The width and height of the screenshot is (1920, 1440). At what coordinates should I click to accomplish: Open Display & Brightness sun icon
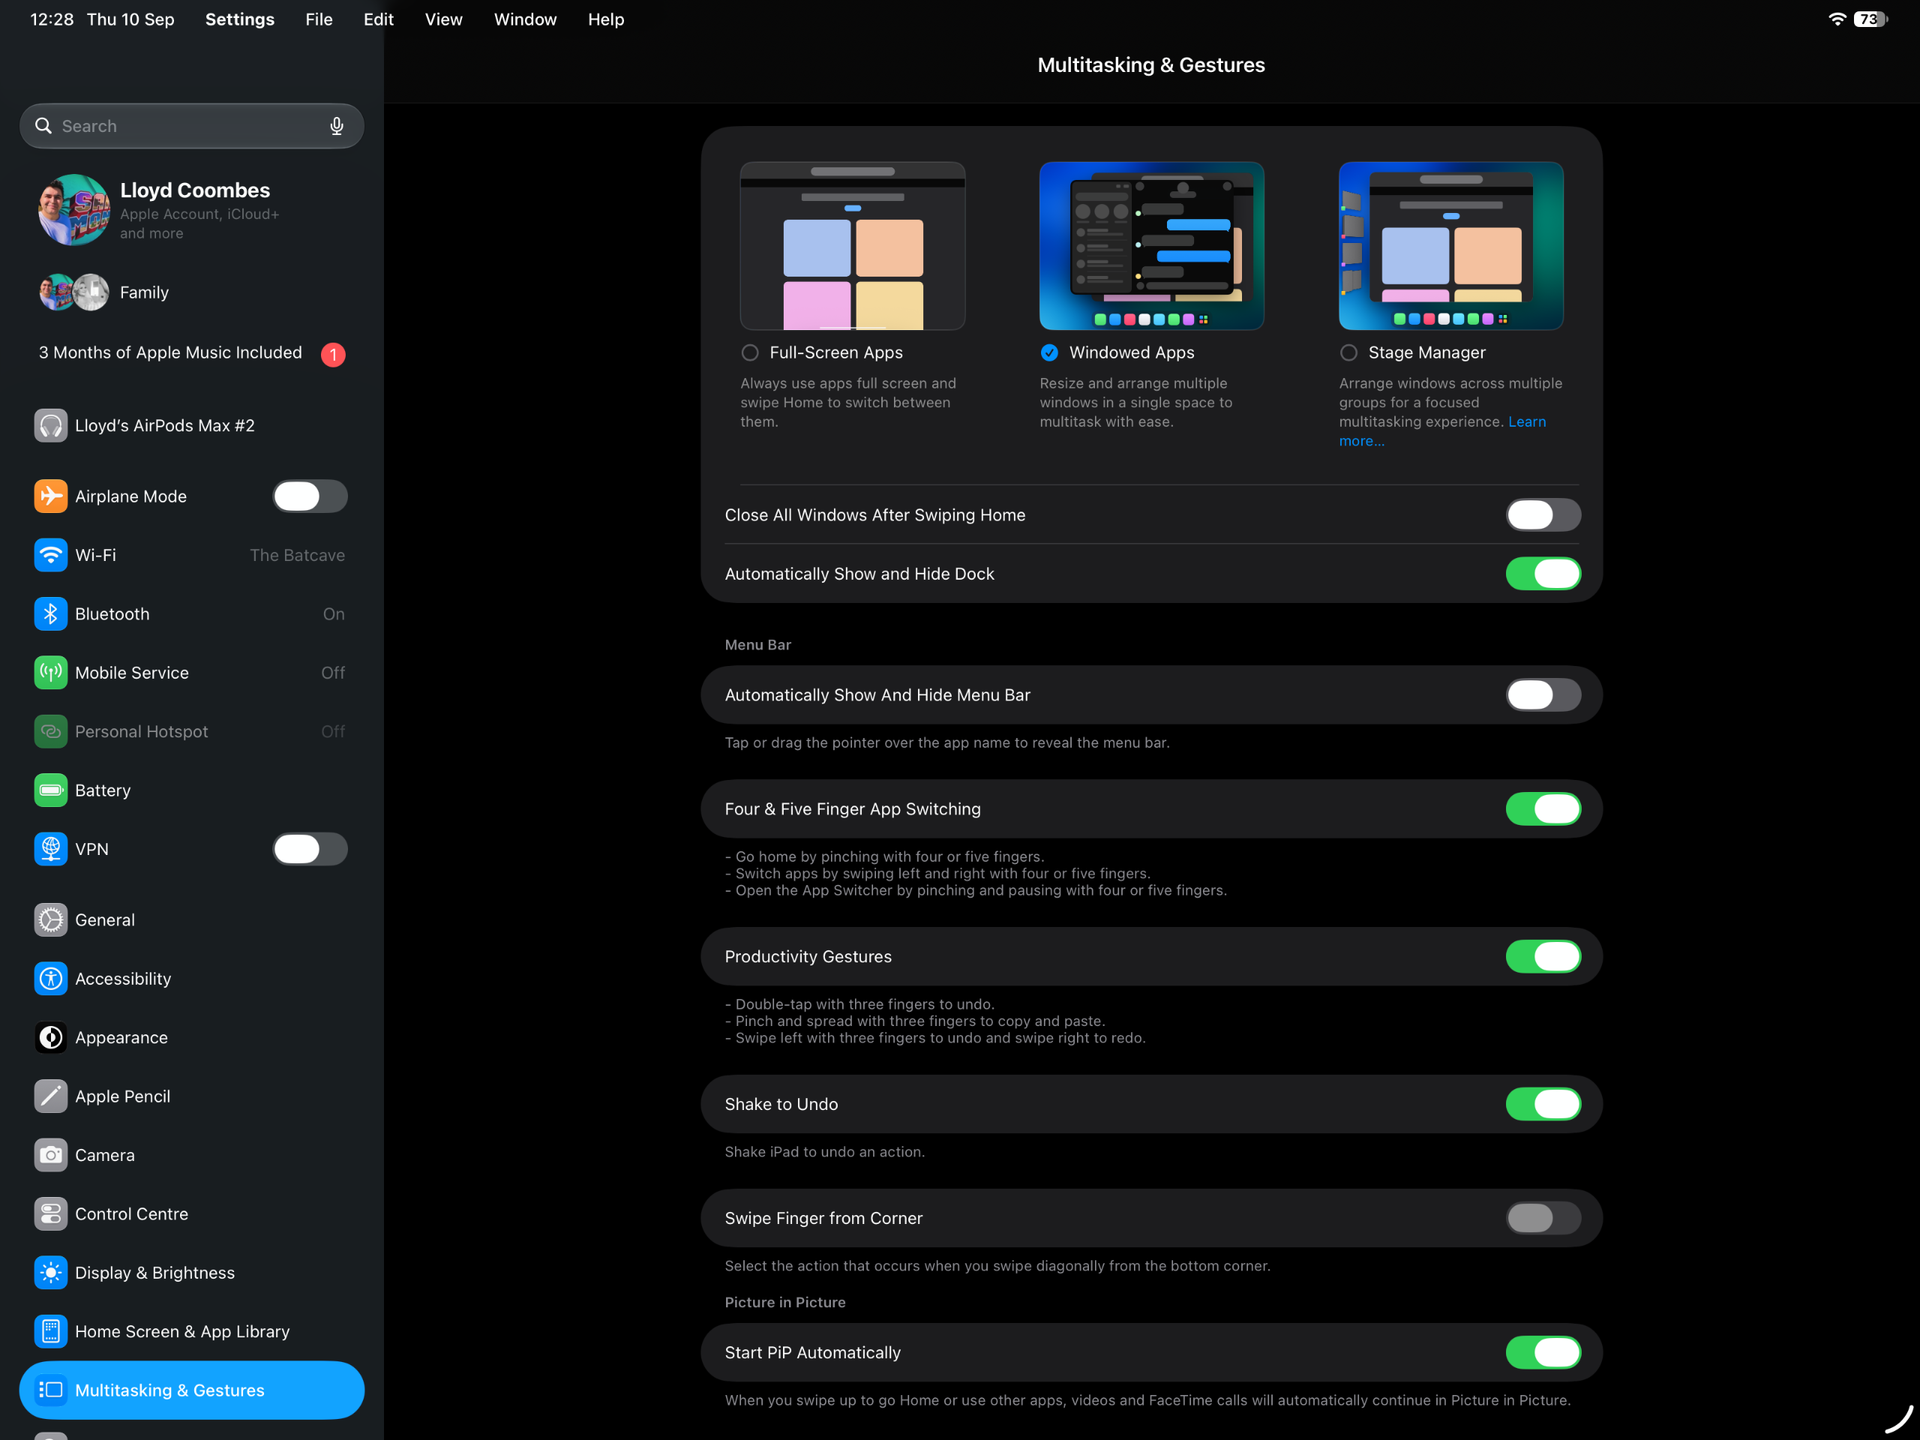[51, 1273]
